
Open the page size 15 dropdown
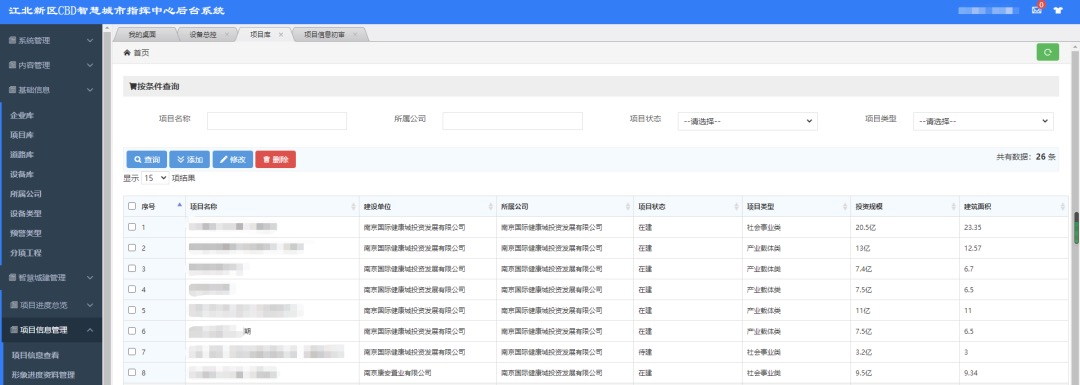pos(155,178)
